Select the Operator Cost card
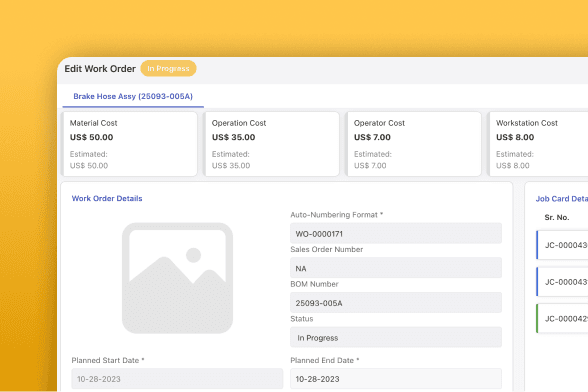588x392 pixels. click(x=414, y=144)
